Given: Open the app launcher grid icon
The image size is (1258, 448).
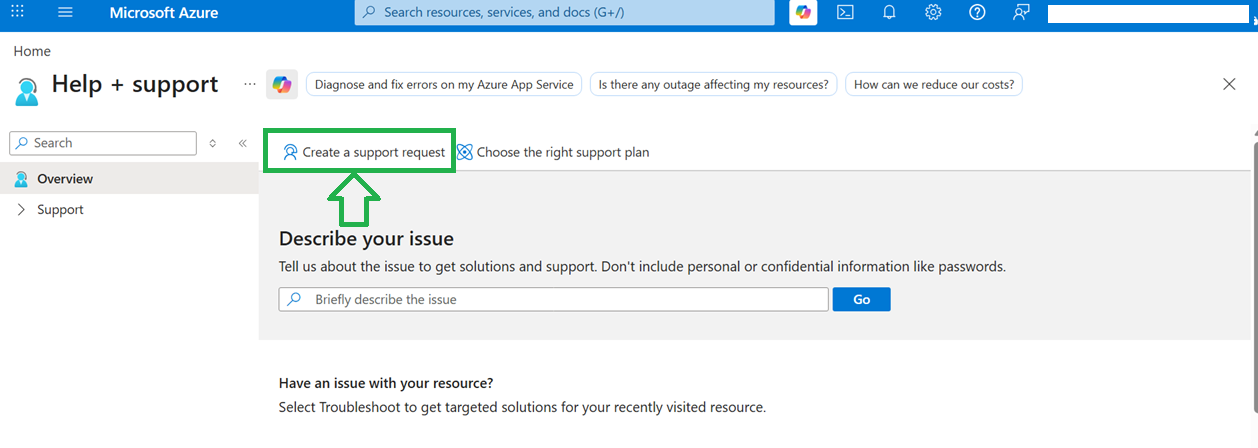Looking at the screenshot, I should tap(17, 13).
